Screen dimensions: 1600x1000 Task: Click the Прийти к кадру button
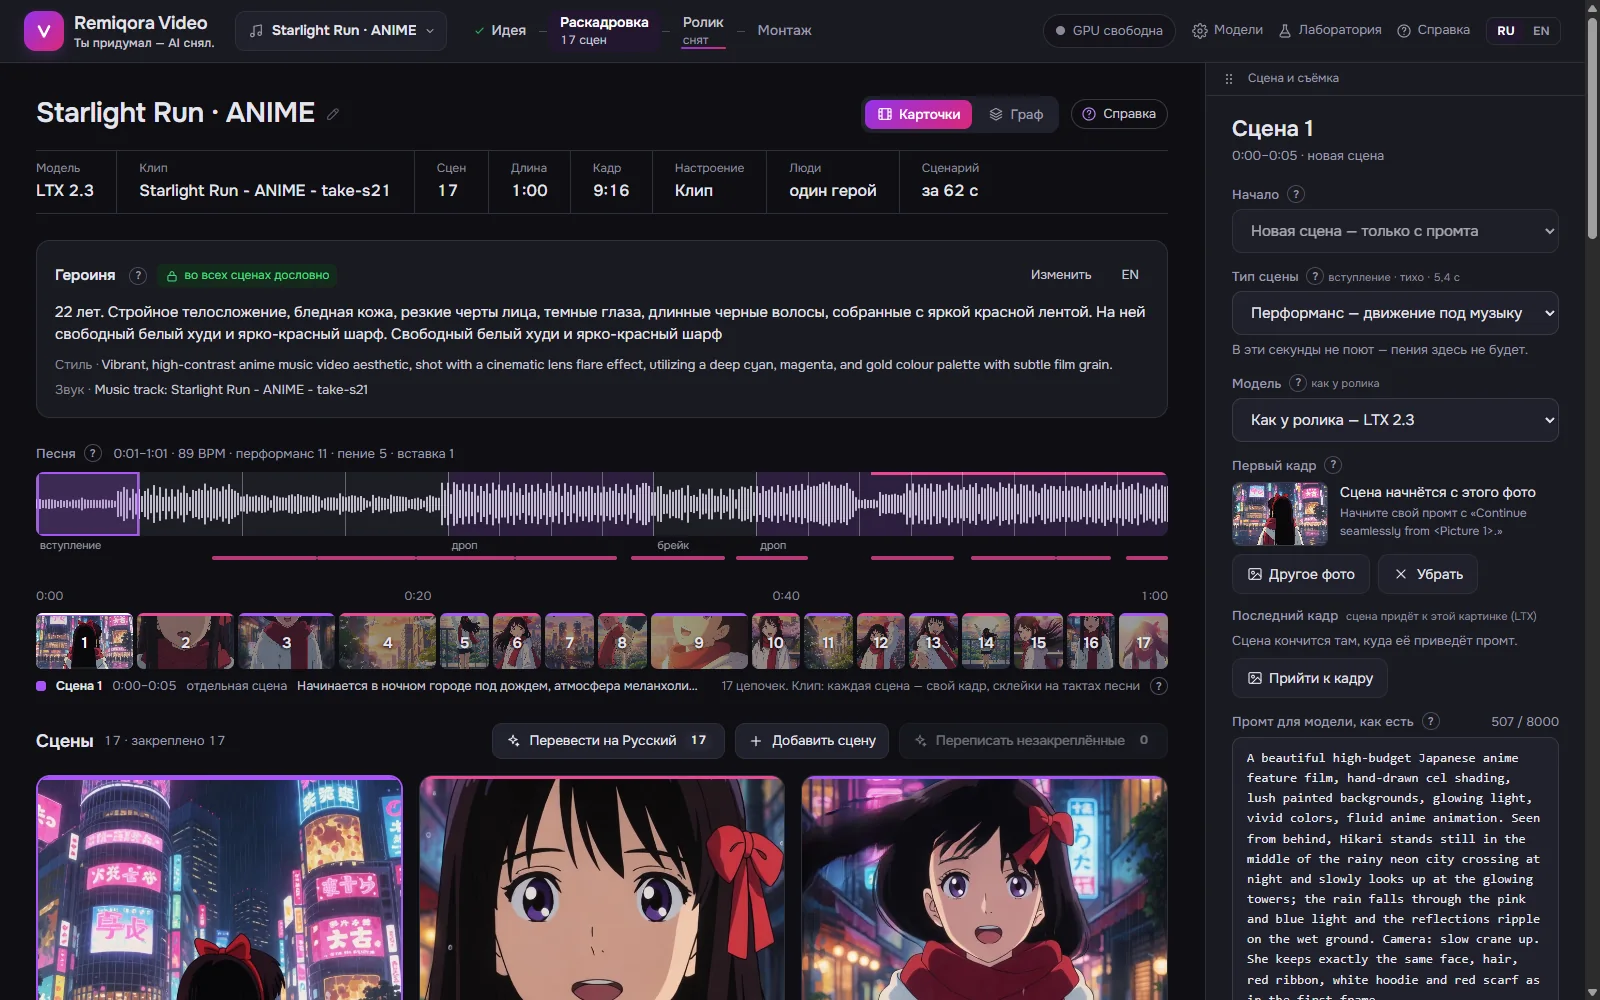pyautogui.click(x=1310, y=678)
